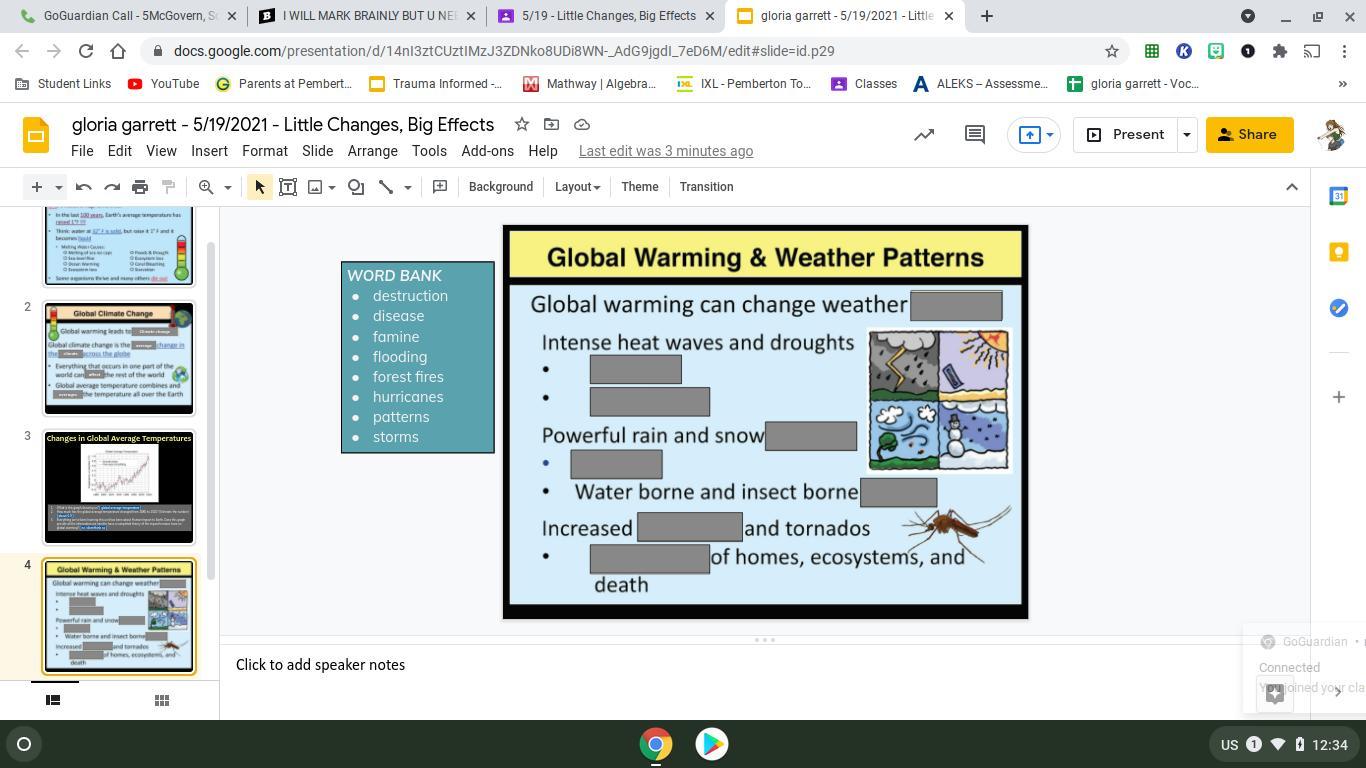Viewport: 1366px width, 768px height.
Task: Switch to grid view of slides
Action: [161, 700]
